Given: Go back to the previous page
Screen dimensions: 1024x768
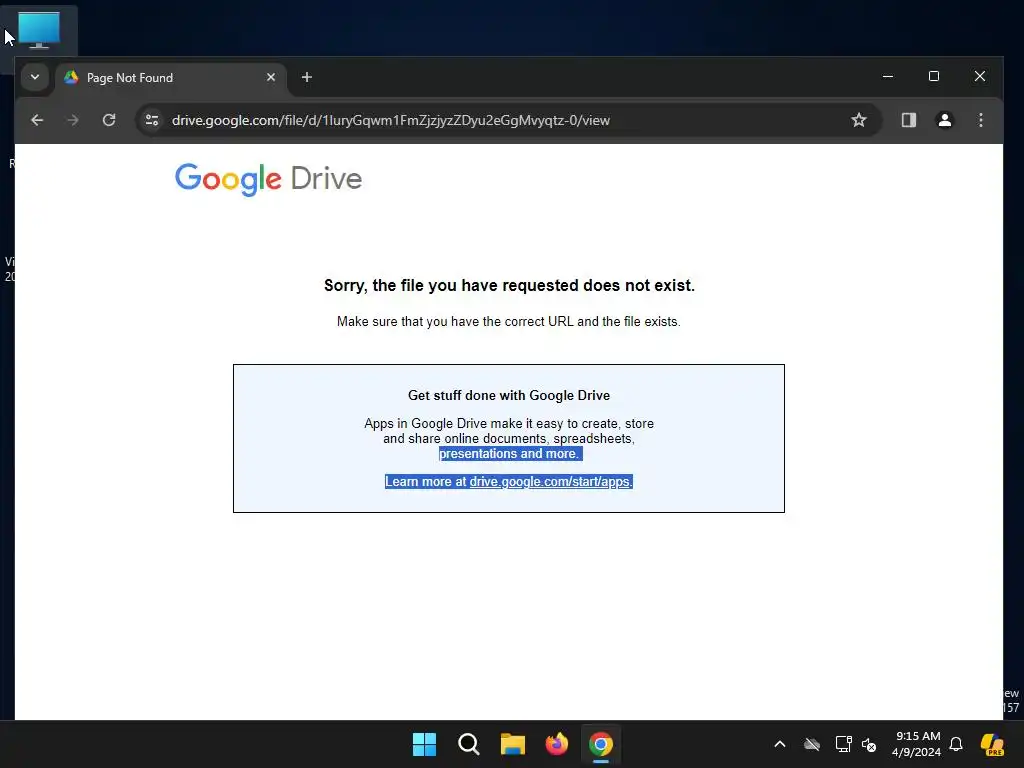Looking at the screenshot, I should pos(37,120).
